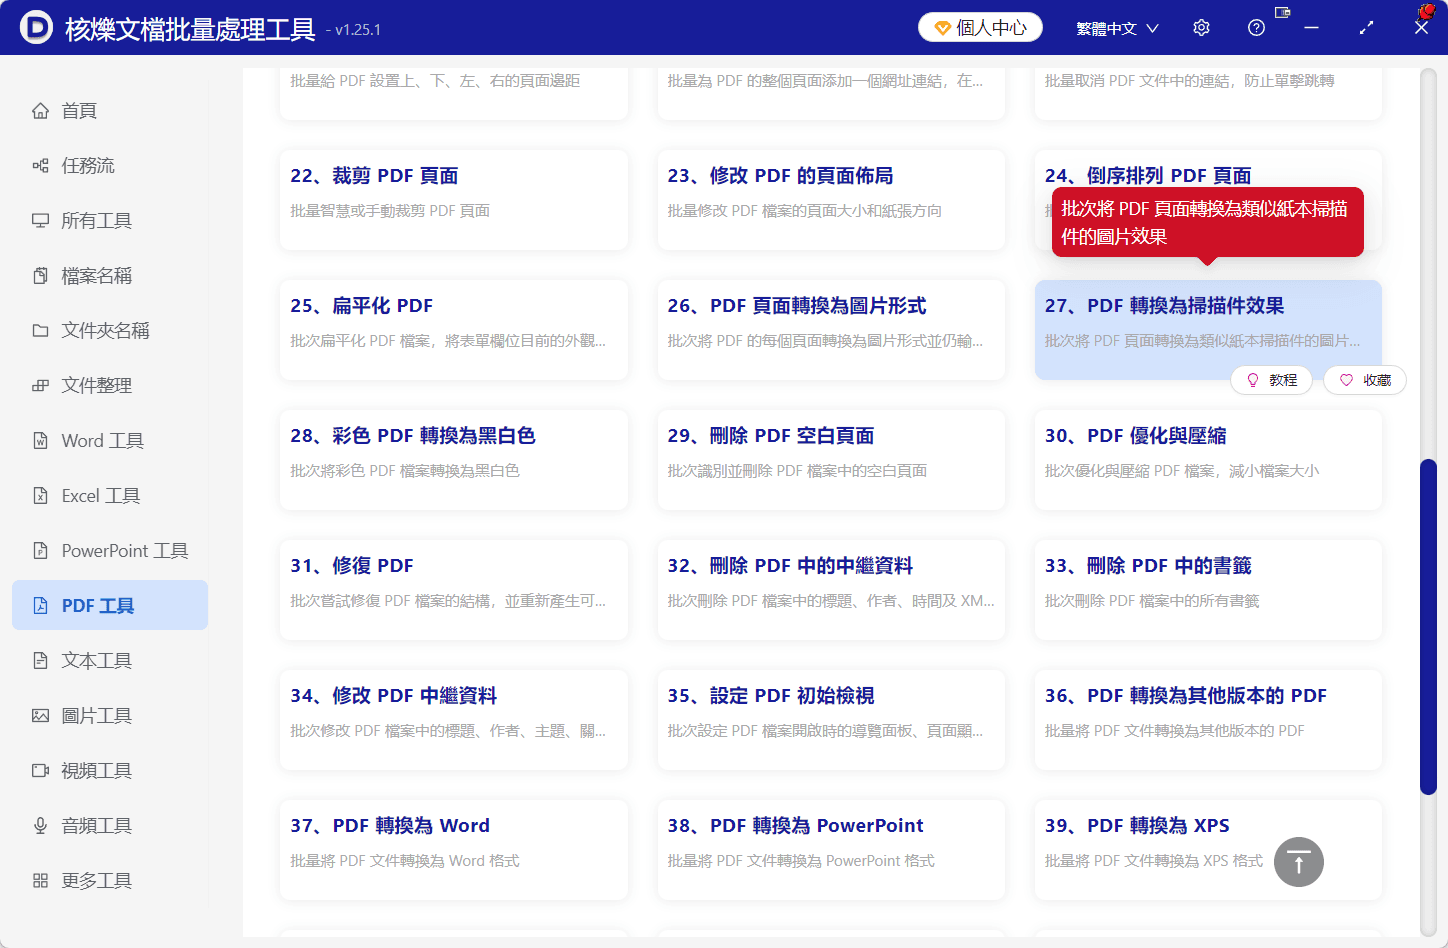This screenshot has width=1448, height=948.
Task: Click the description 批次刪除 PDF 檔案中的所有書籤
Action: tap(1152, 601)
